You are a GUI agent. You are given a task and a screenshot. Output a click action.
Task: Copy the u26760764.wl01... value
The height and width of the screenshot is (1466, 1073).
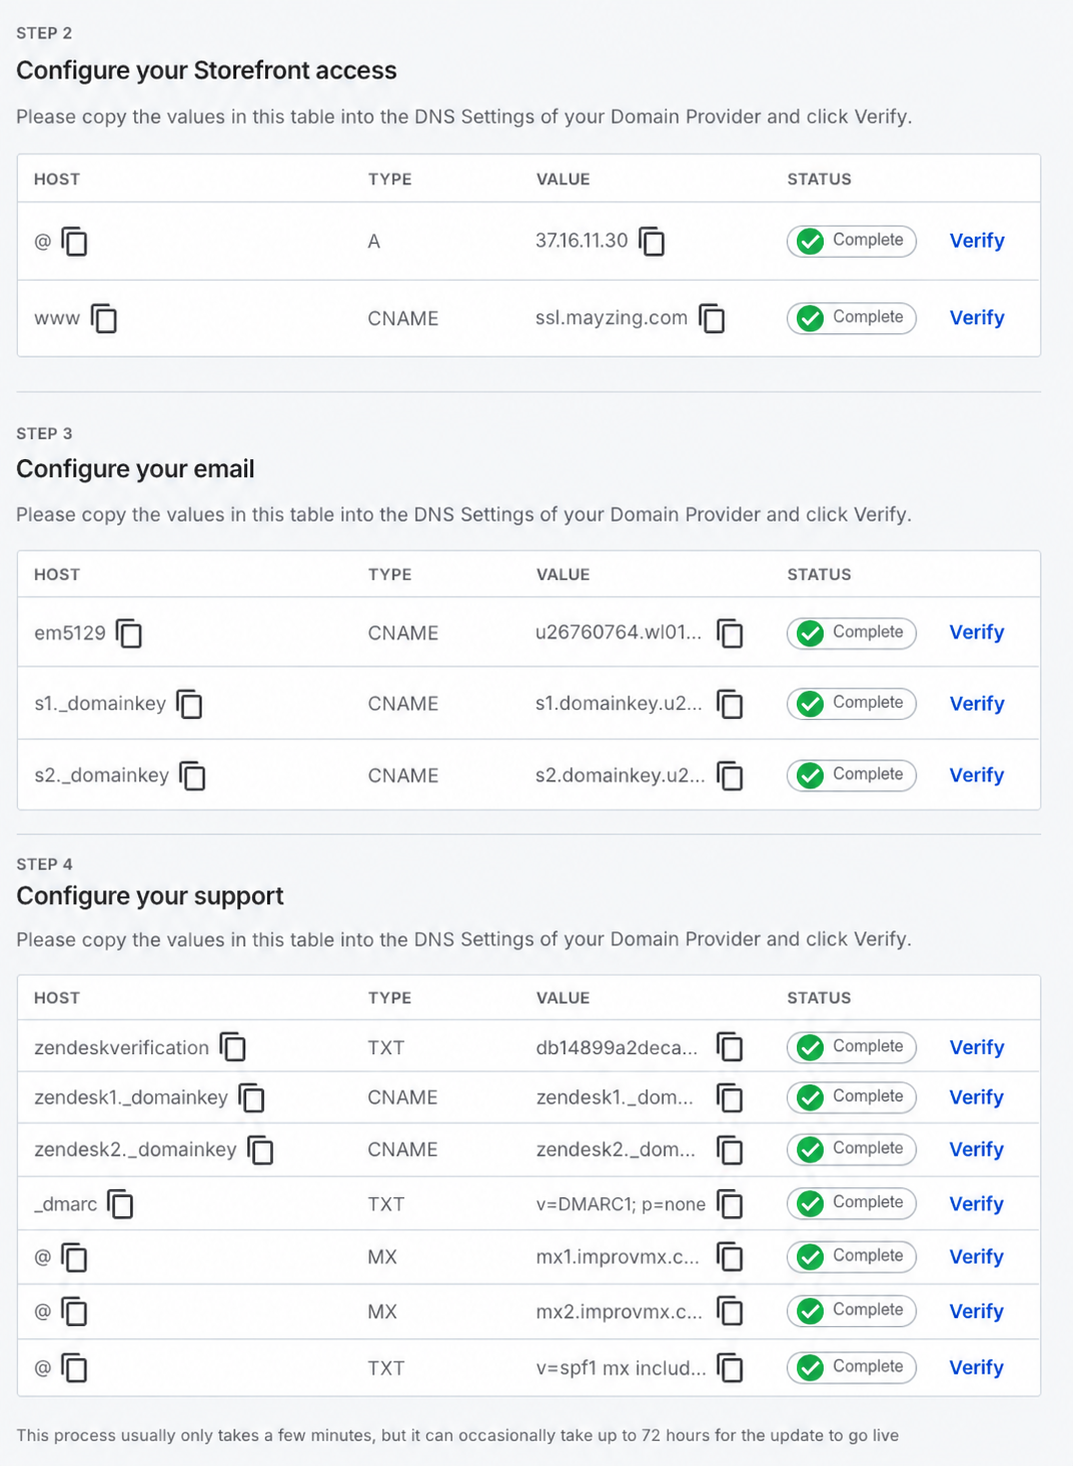point(730,633)
